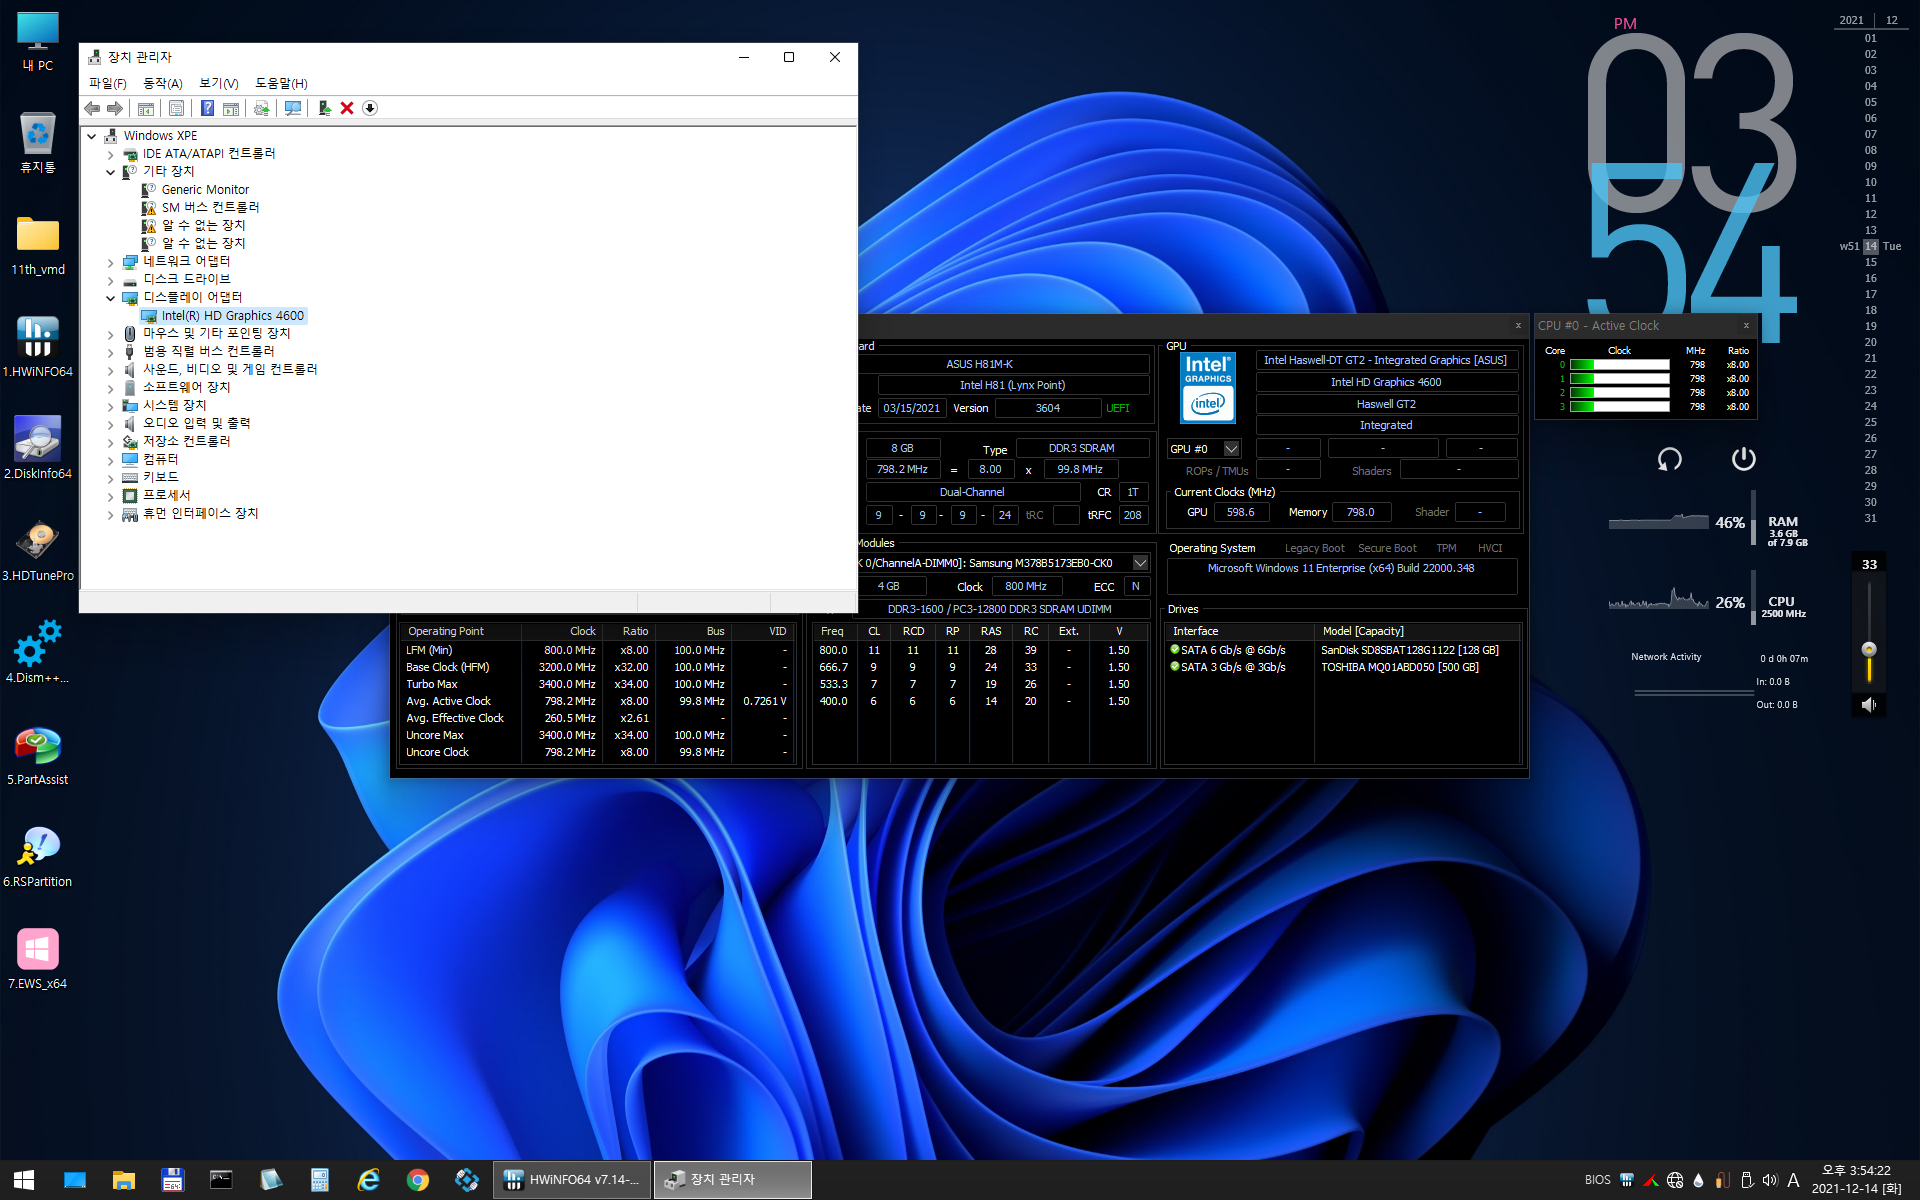Image resolution: width=1920 pixels, height=1200 pixels.
Task: Open the 3.HDTunePro desktop shortcut
Action: coord(38,551)
